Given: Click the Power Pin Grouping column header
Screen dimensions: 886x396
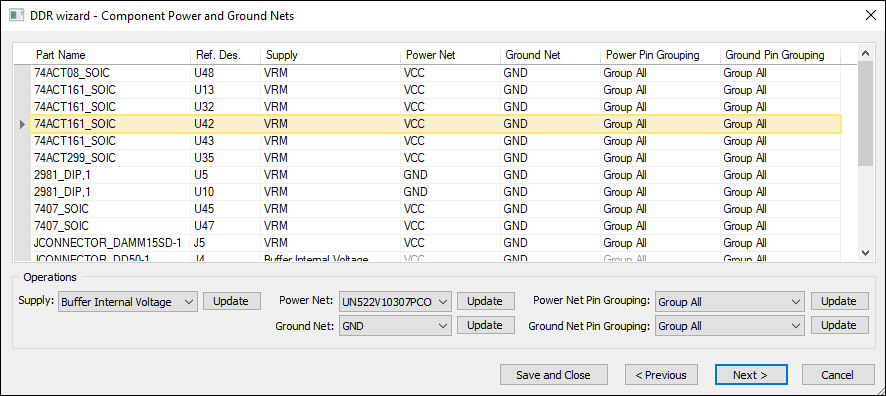Looking at the screenshot, I should pyautogui.click(x=661, y=55).
